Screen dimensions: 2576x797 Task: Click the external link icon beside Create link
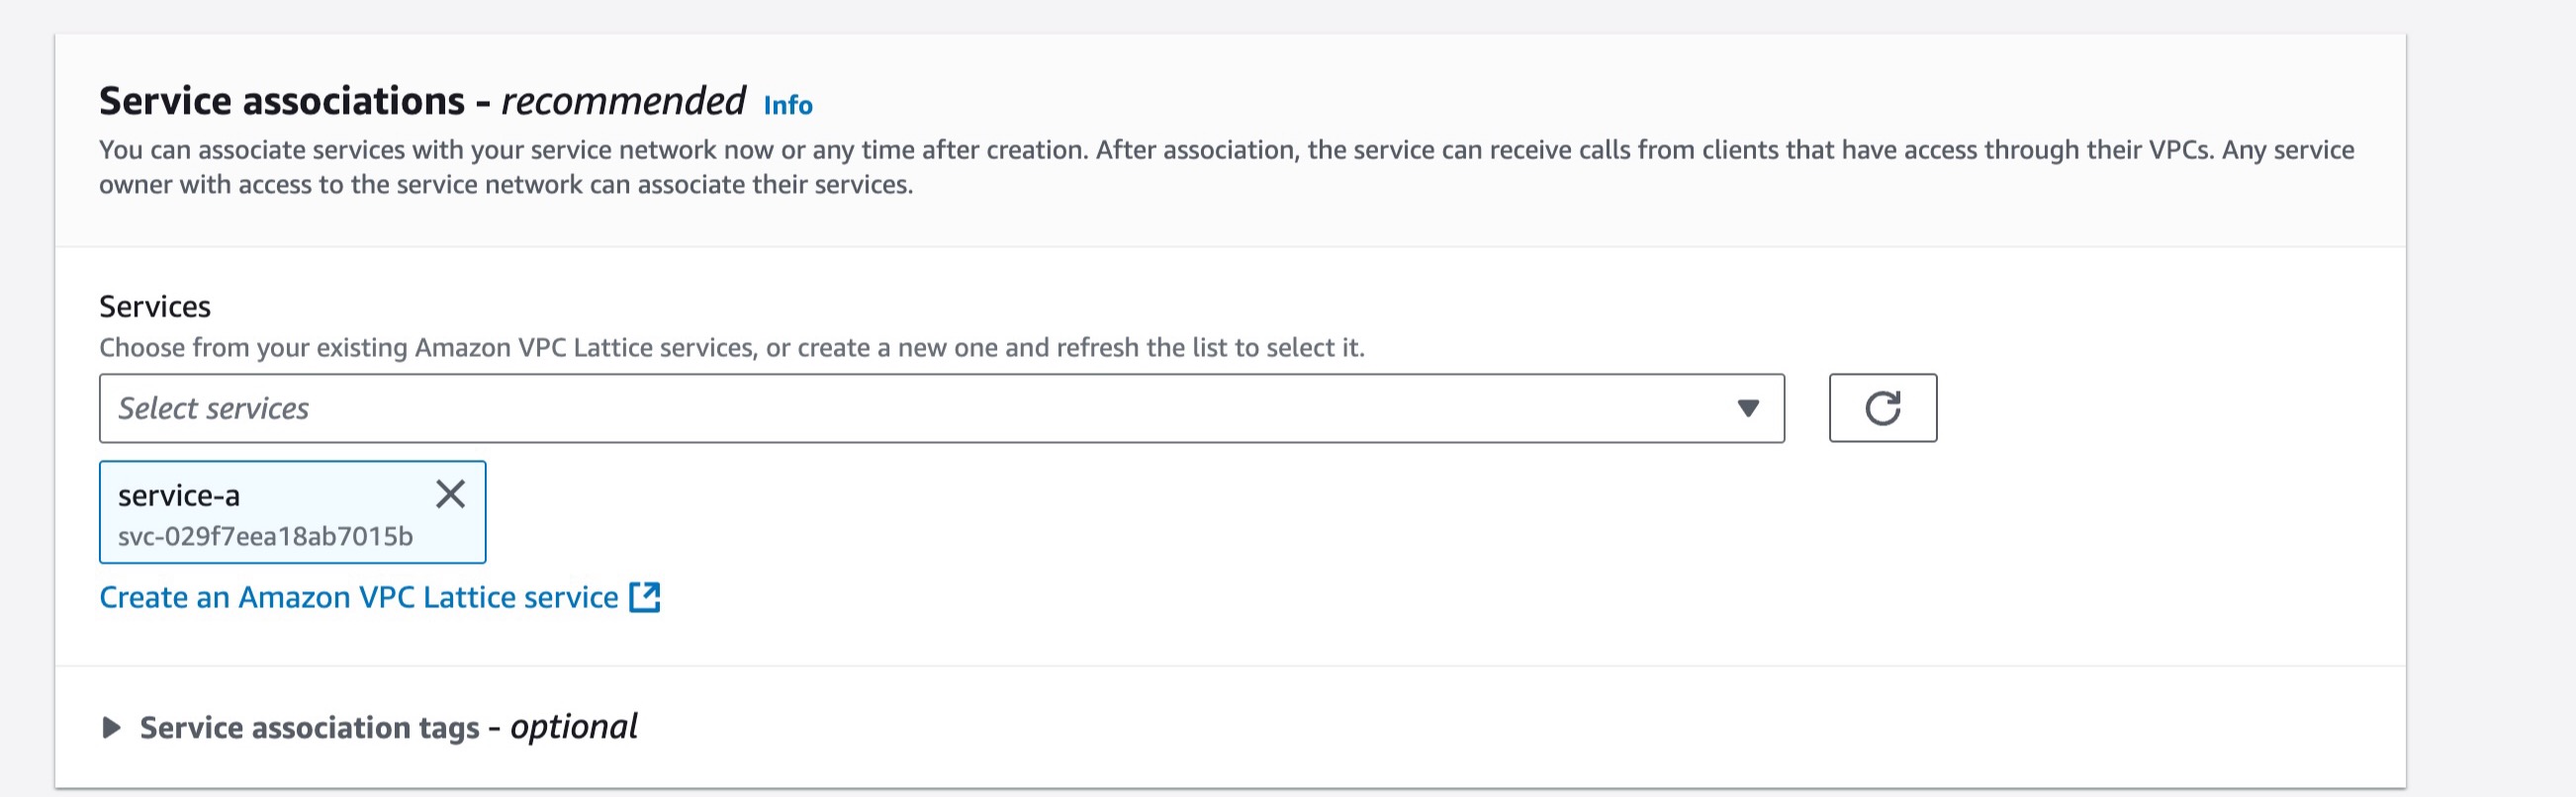click(x=645, y=597)
